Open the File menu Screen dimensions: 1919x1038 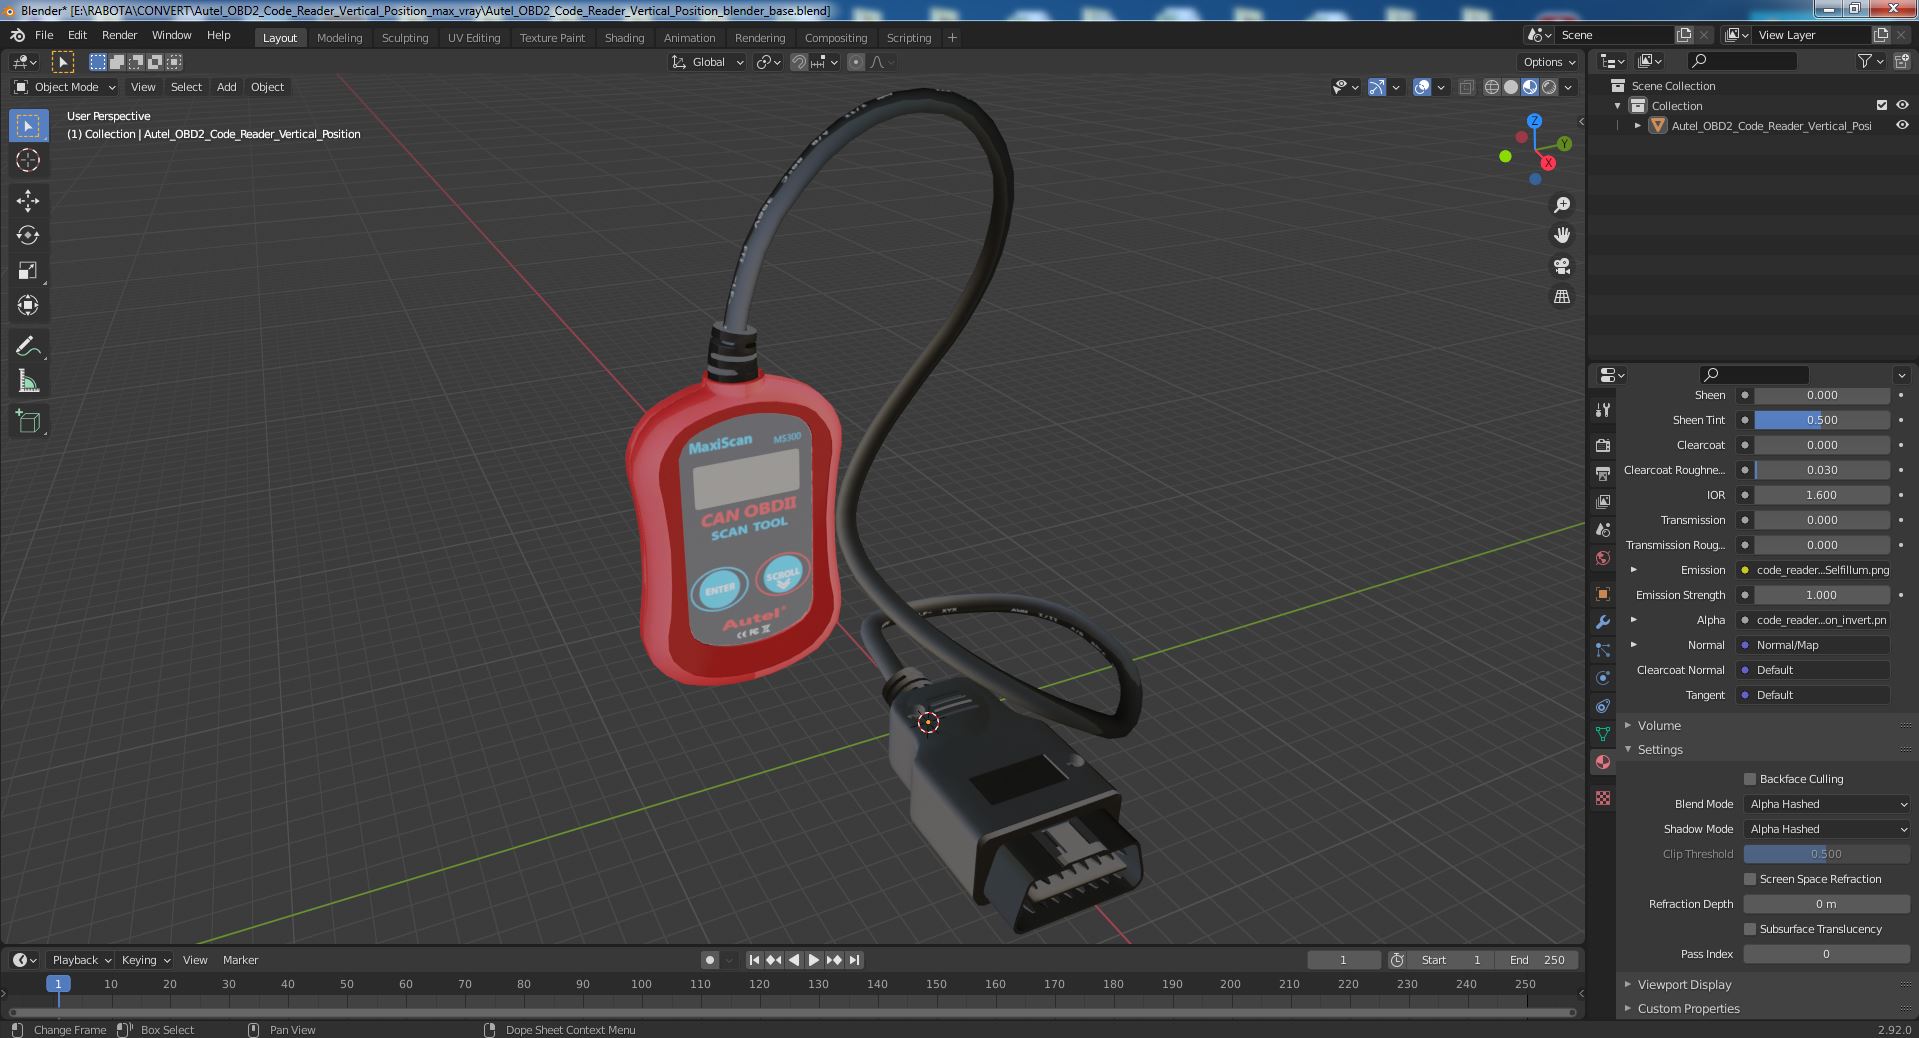44,35
